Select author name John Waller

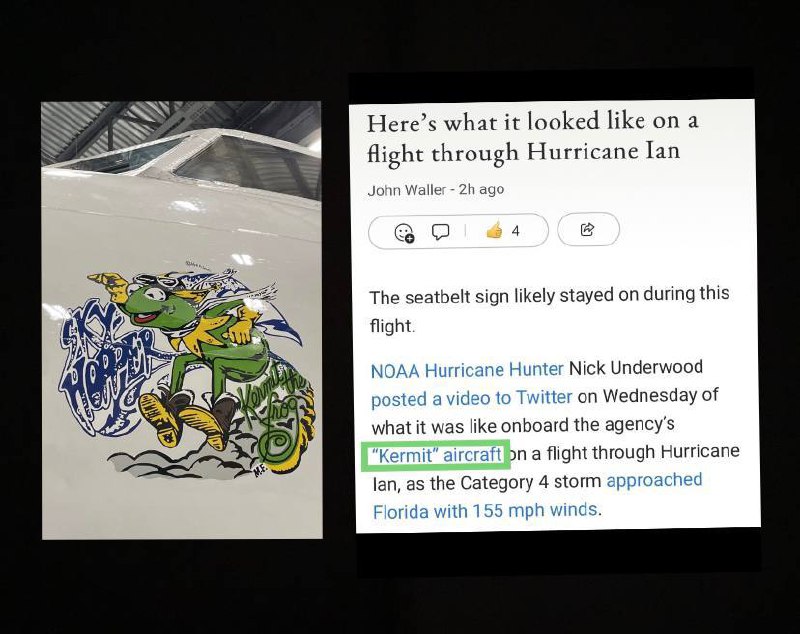(x=406, y=190)
